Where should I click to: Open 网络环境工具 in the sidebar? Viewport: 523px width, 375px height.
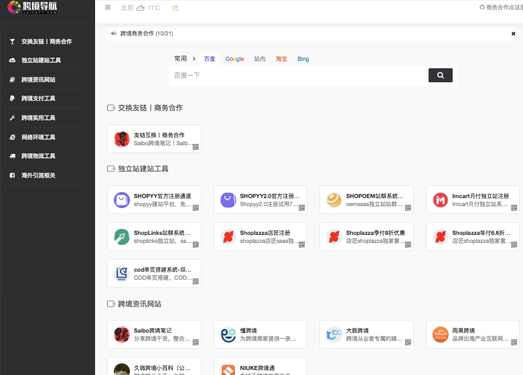click(x=38, y=137)
